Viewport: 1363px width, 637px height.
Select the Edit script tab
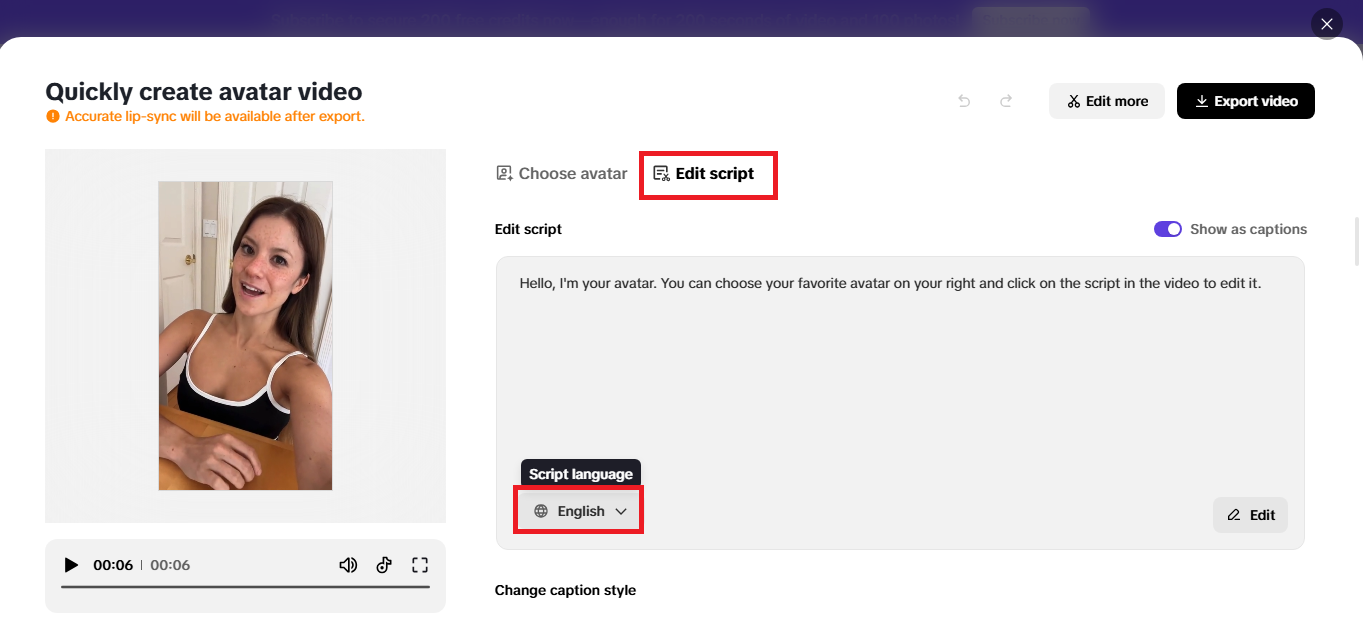point(708,172)
